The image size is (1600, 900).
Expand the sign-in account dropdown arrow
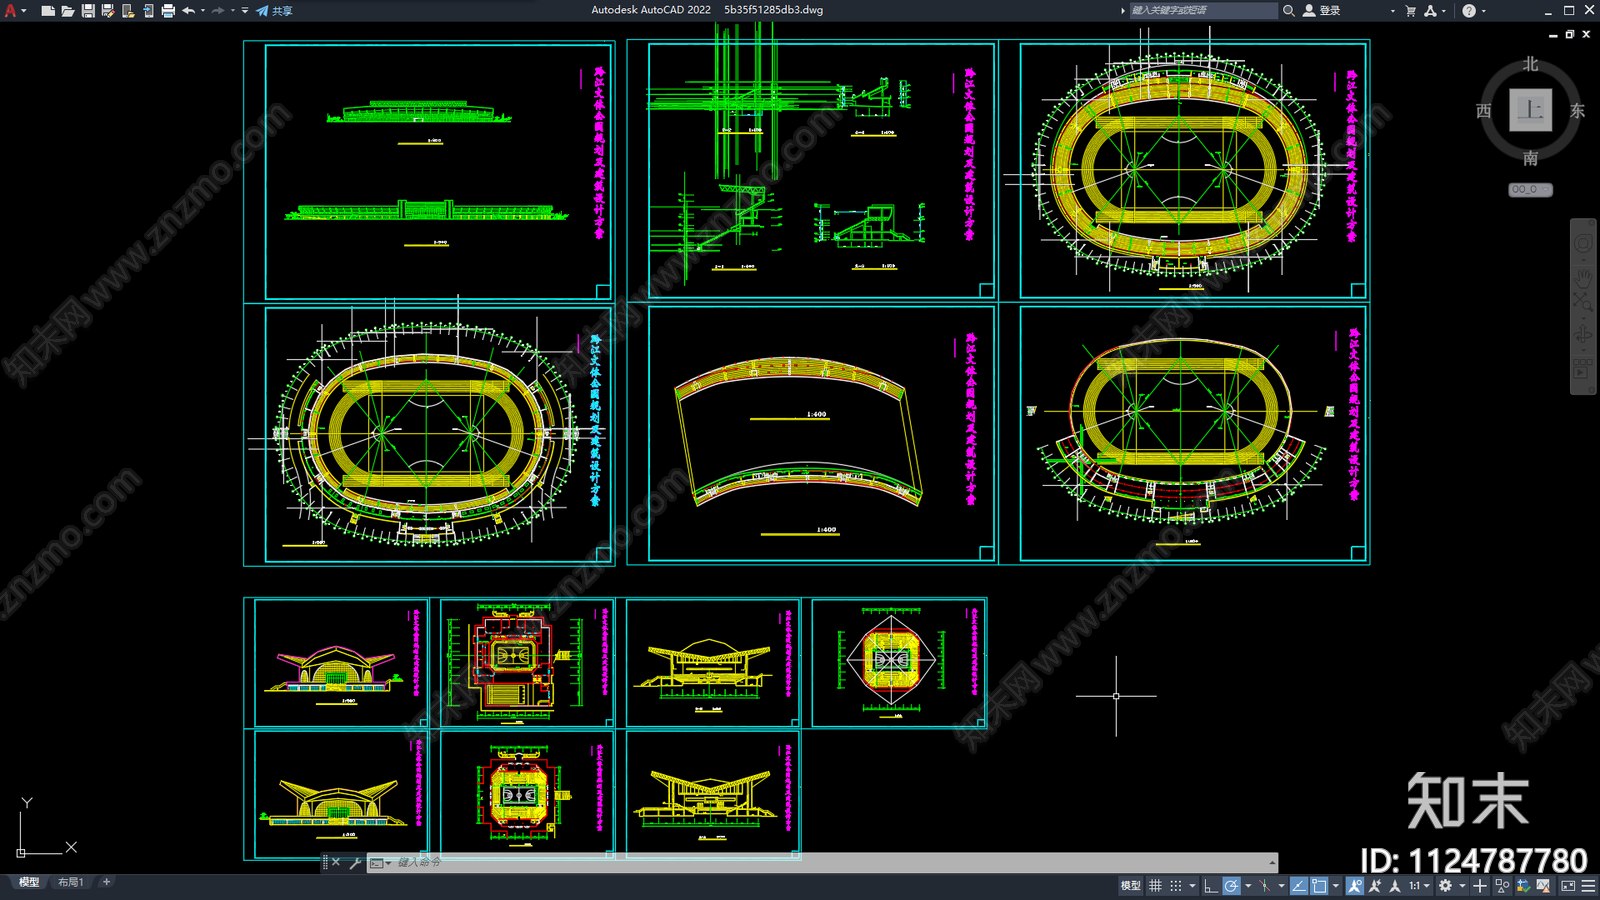(x=1392, y=11)
